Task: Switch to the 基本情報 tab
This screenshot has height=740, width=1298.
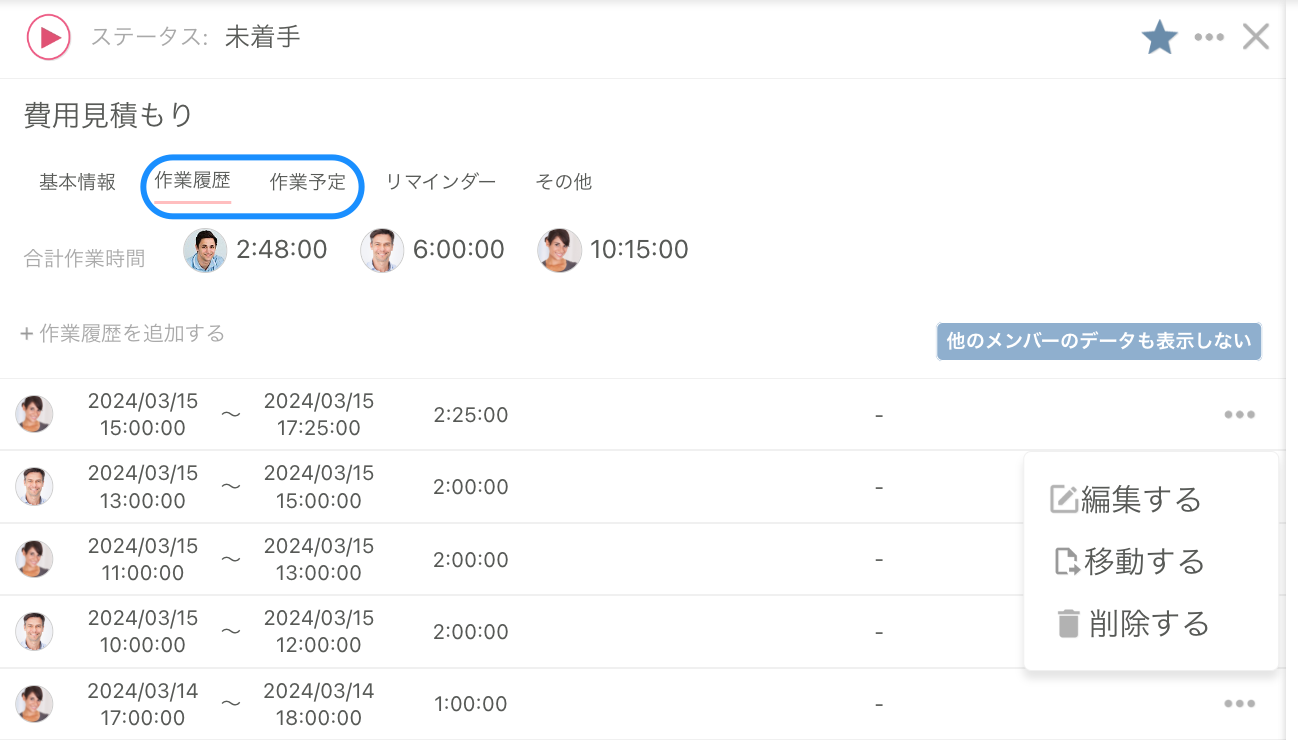Action: [x=76, y=181]
